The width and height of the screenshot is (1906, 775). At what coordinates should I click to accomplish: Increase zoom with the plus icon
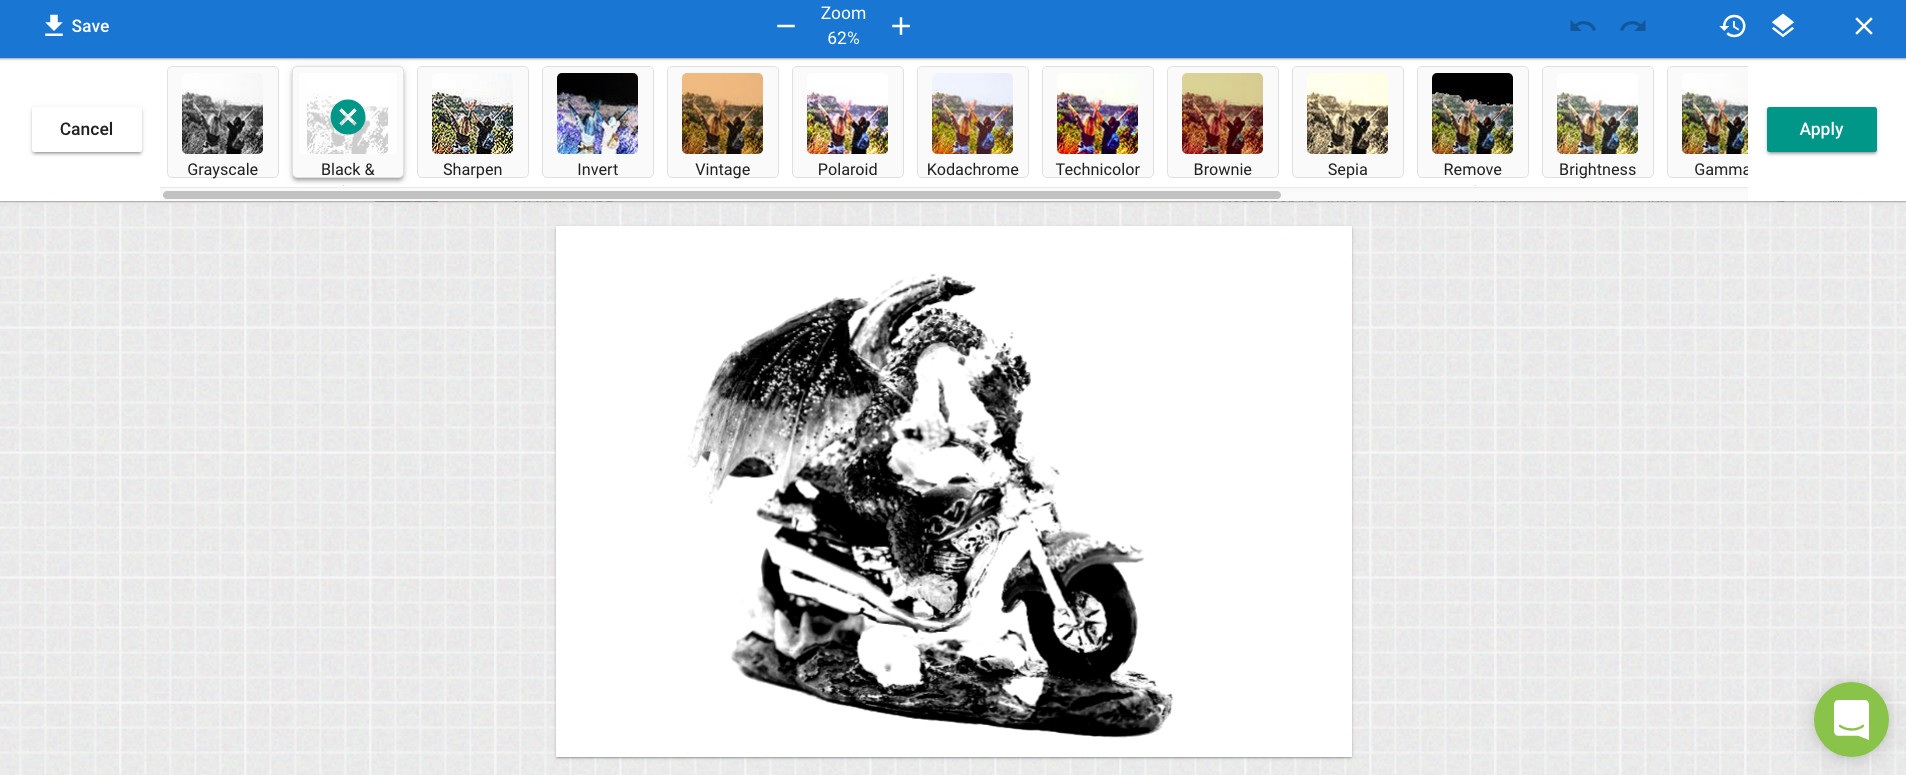(901, 26)
